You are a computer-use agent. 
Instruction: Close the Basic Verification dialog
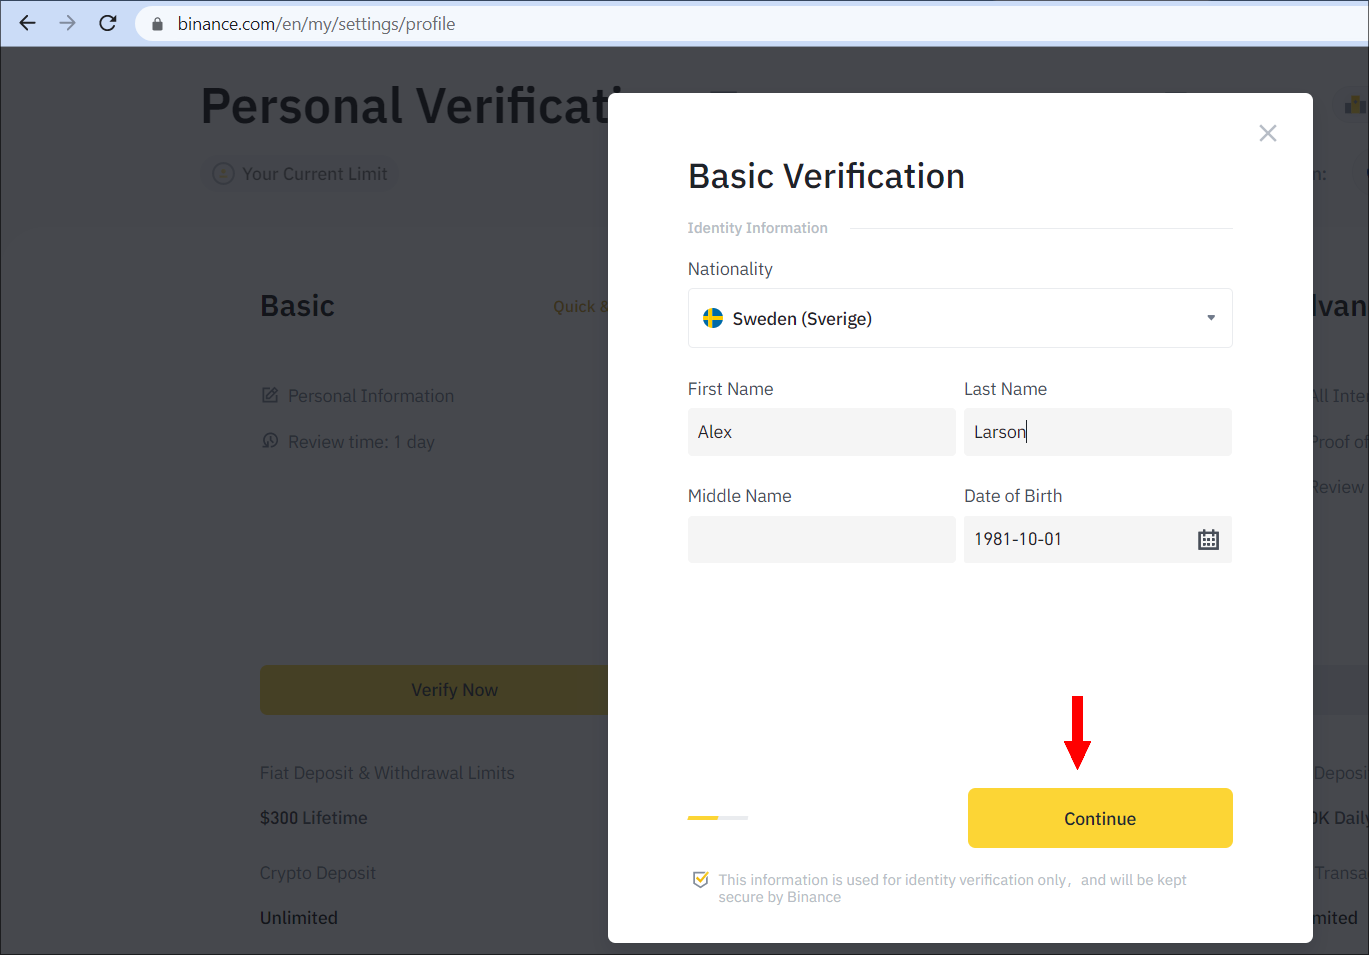point(1268,133)
